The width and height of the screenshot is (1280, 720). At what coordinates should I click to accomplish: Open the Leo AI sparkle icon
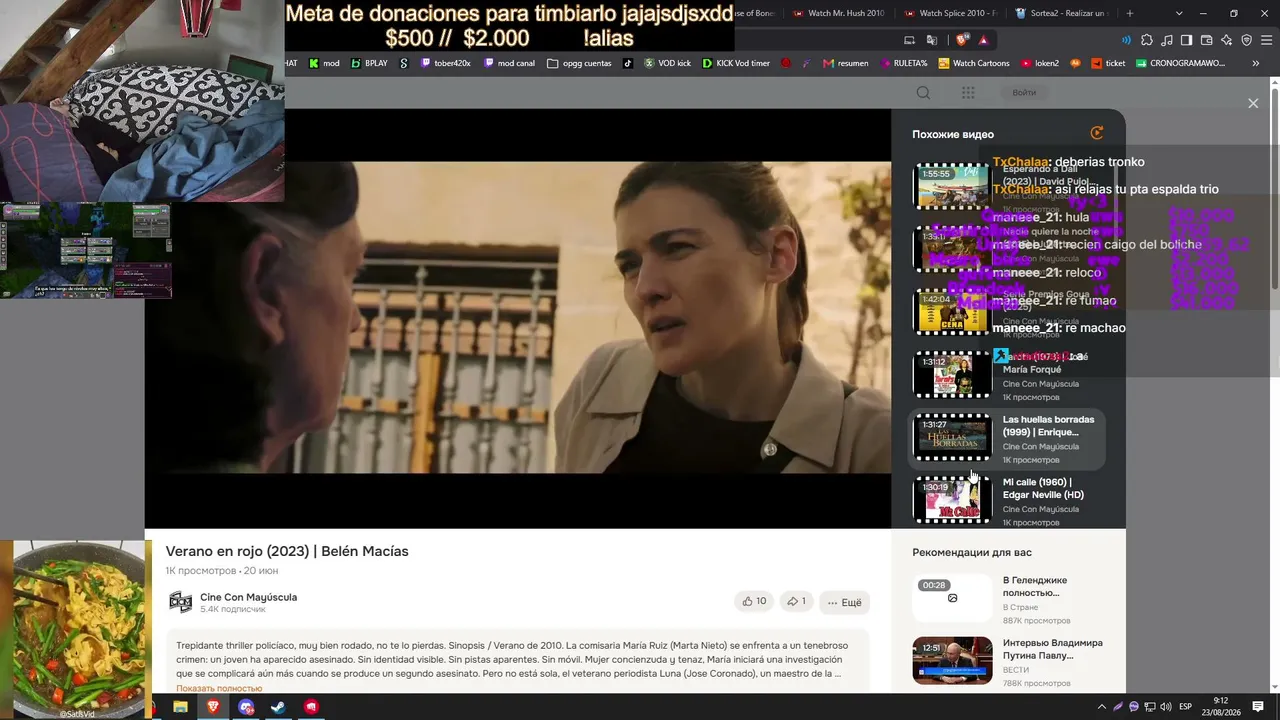pos(1227,40)
